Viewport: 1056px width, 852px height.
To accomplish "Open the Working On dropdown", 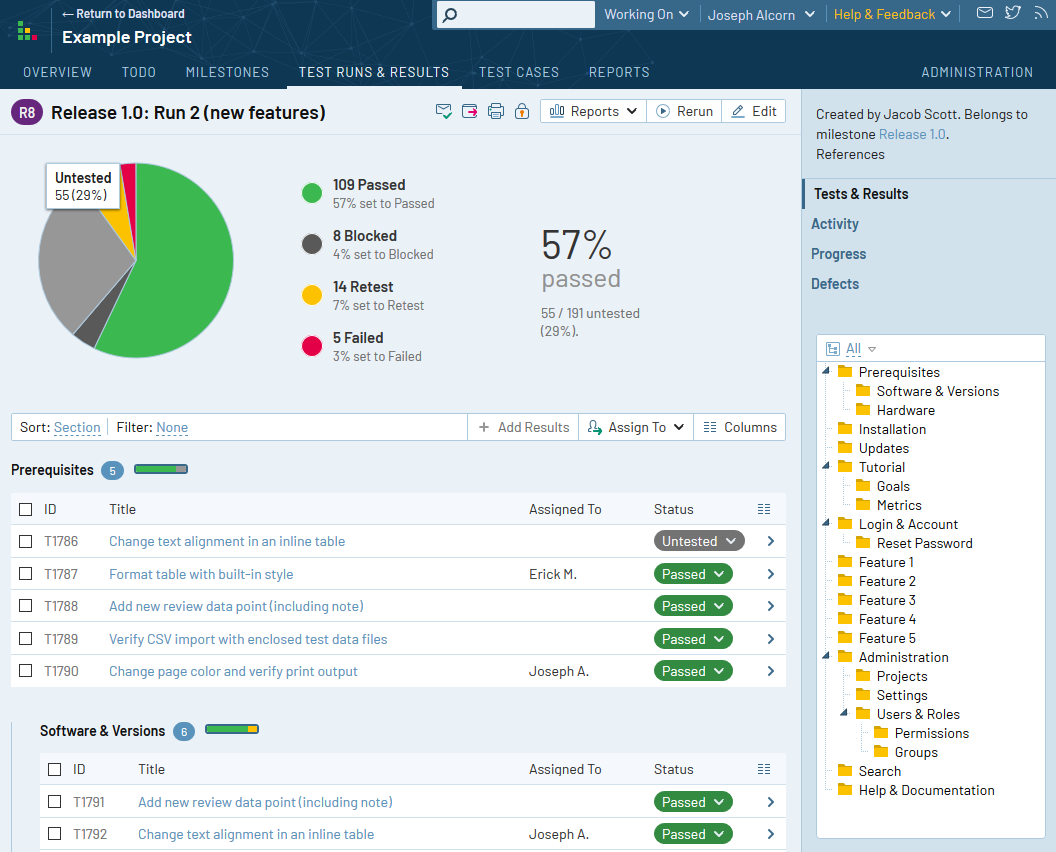I will click(x=646, y=14).
